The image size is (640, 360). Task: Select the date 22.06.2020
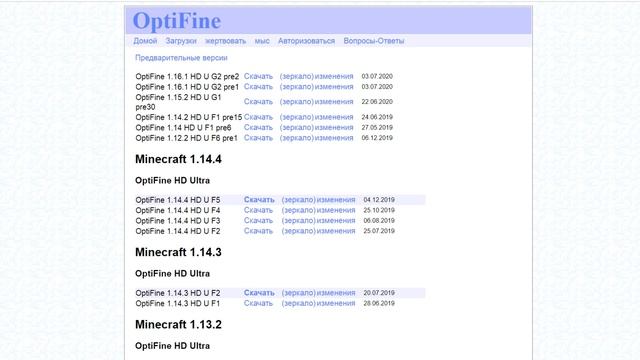point(377,102)
